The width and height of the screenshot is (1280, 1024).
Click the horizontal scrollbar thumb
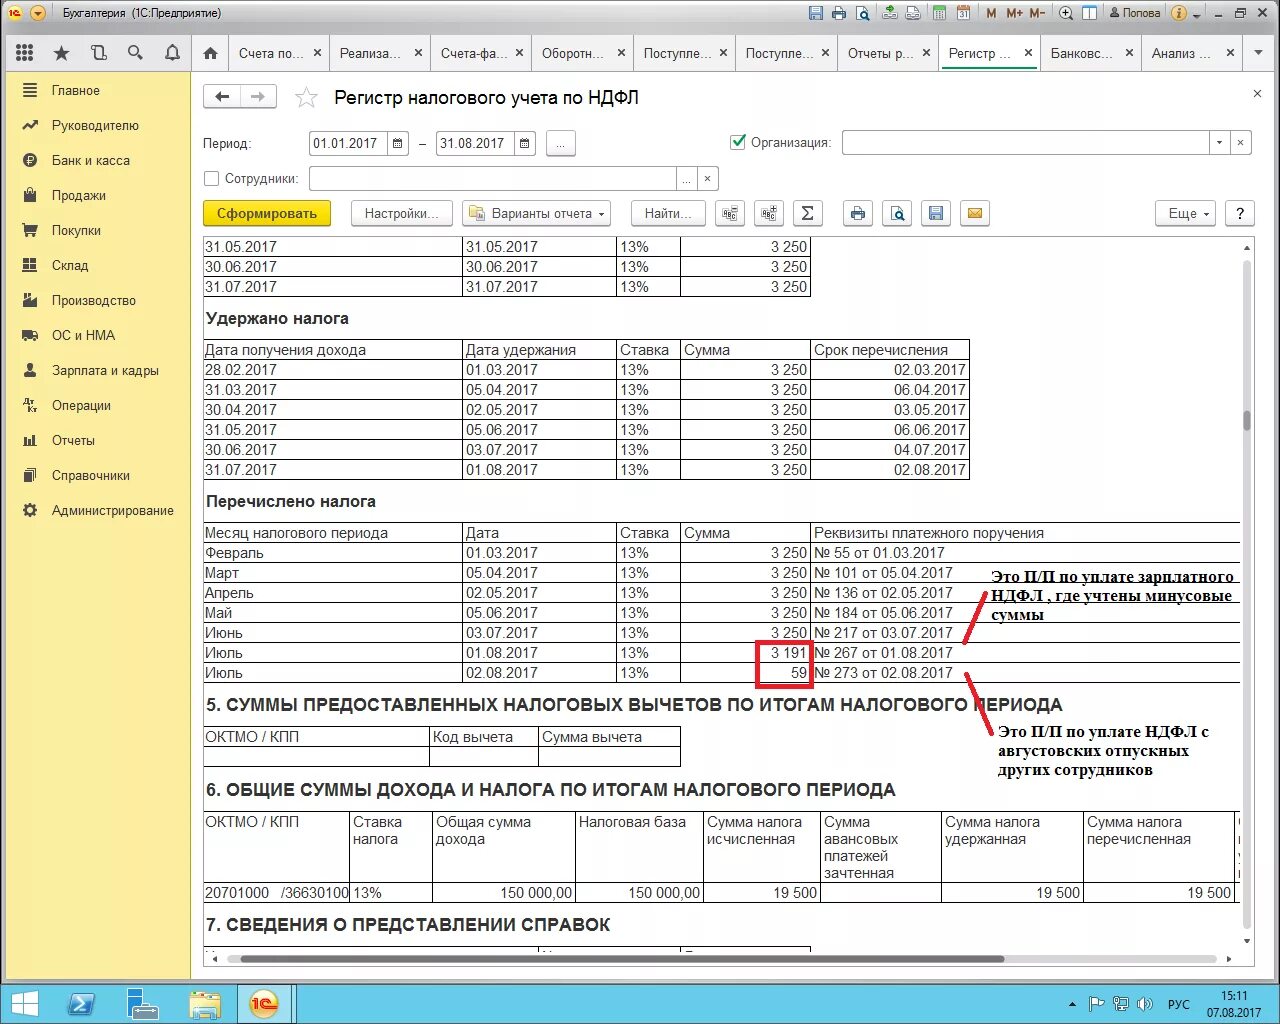click(x=622, y=959)
